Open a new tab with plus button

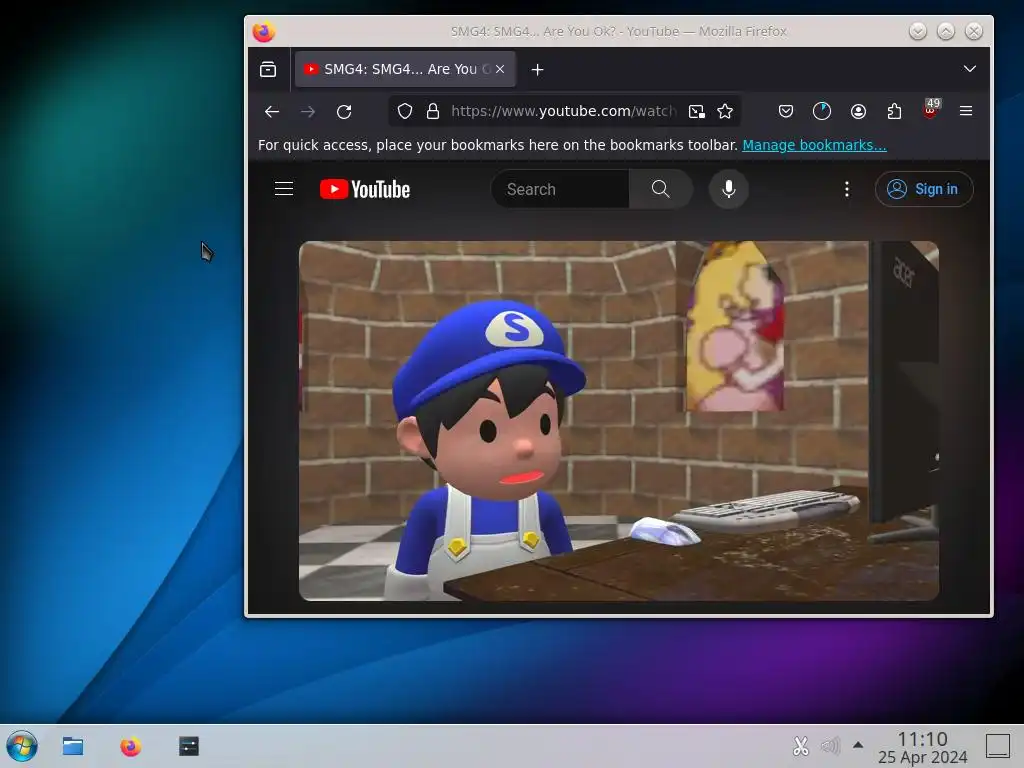pos(537,69)
